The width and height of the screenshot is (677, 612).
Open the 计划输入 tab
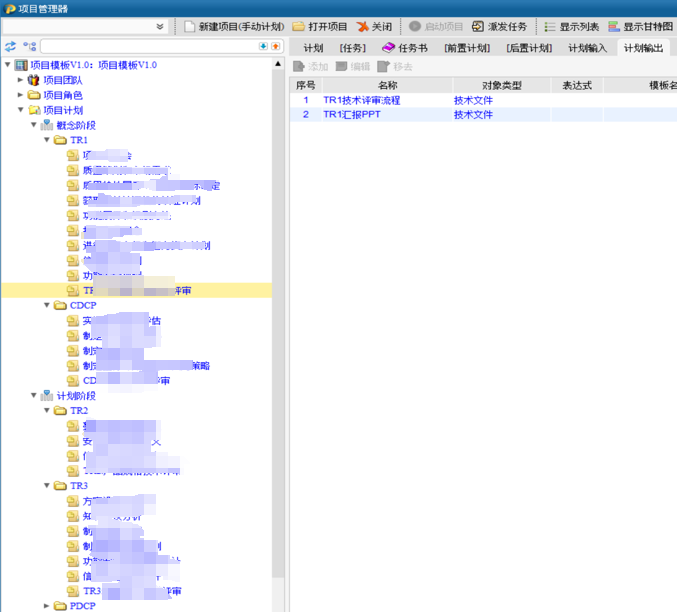tap(587, 47)
